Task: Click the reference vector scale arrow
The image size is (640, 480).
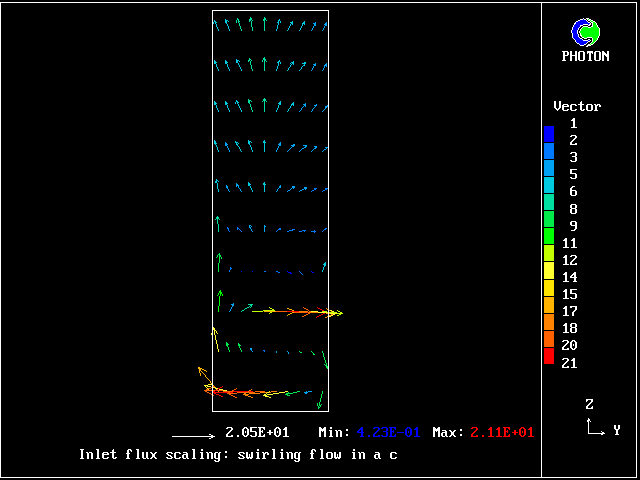Action: coord(194,436)
